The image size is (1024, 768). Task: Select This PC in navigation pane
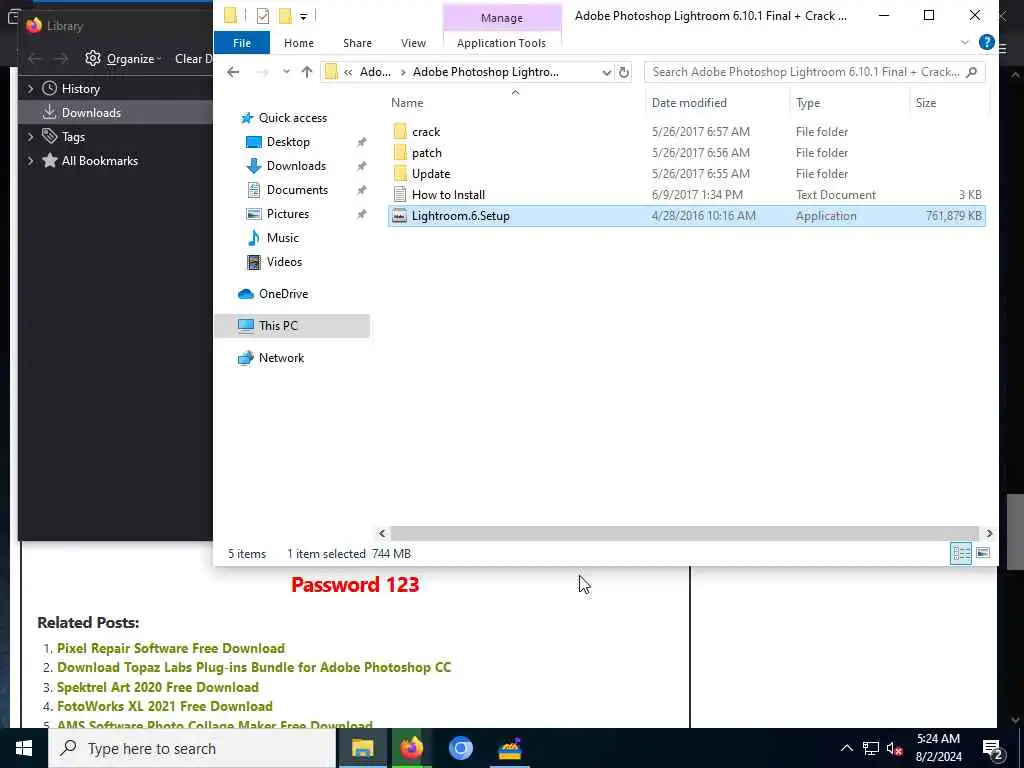(291, 326)
